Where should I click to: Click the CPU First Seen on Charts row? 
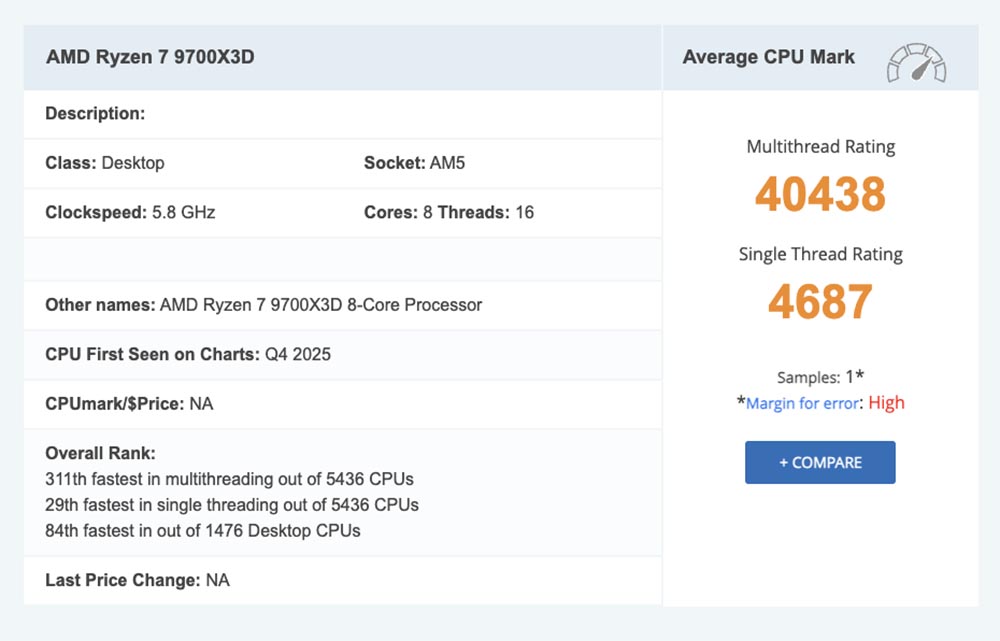click(188, 354)
